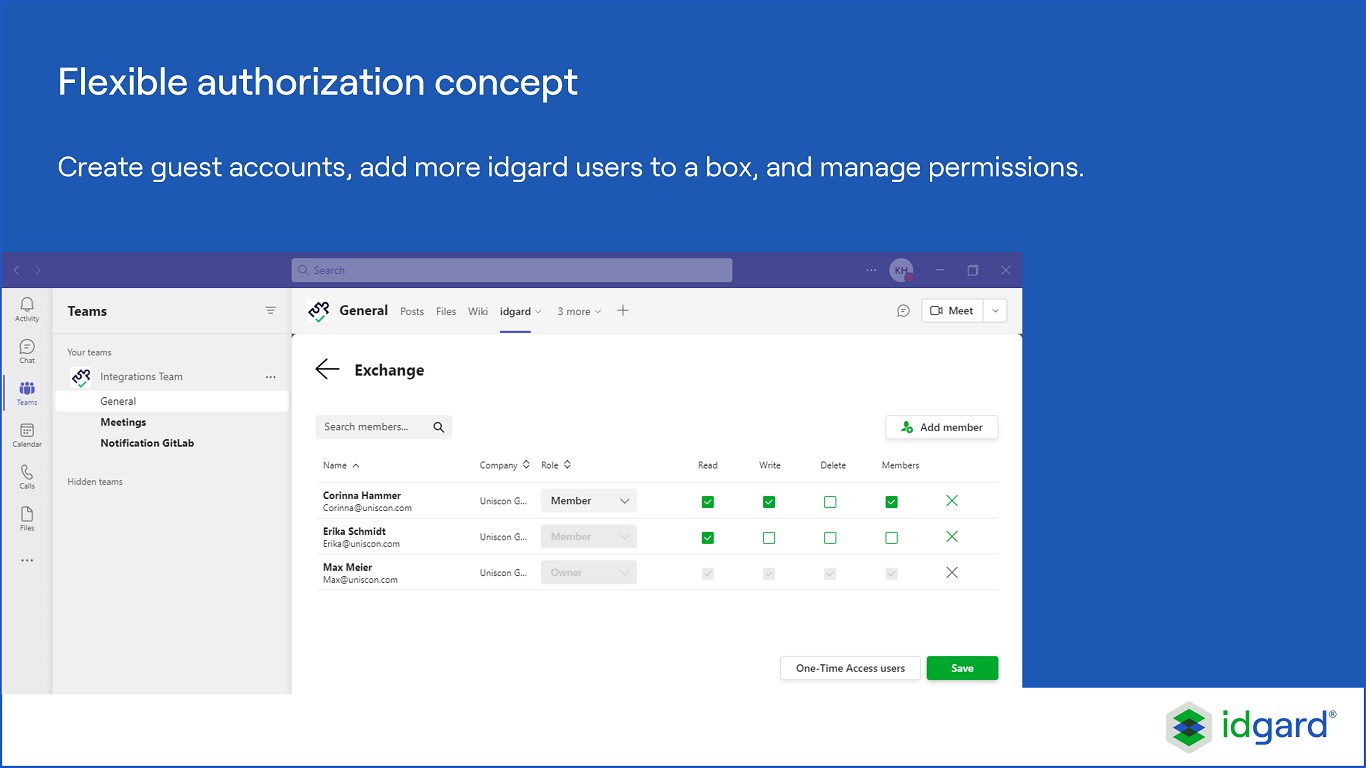Sort members by Company column
The height and width of the screenshot is (768, 1366).
(x=505, y=465)
